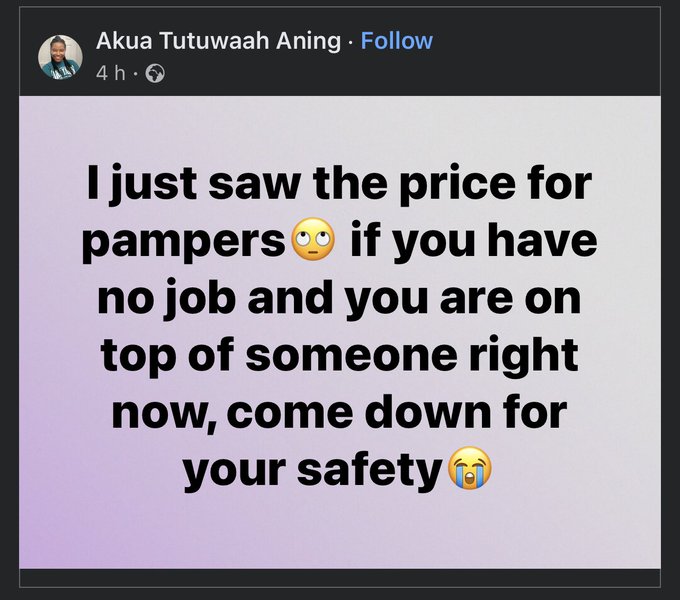Click the text "I just saw the price for"

coord(340,184)
